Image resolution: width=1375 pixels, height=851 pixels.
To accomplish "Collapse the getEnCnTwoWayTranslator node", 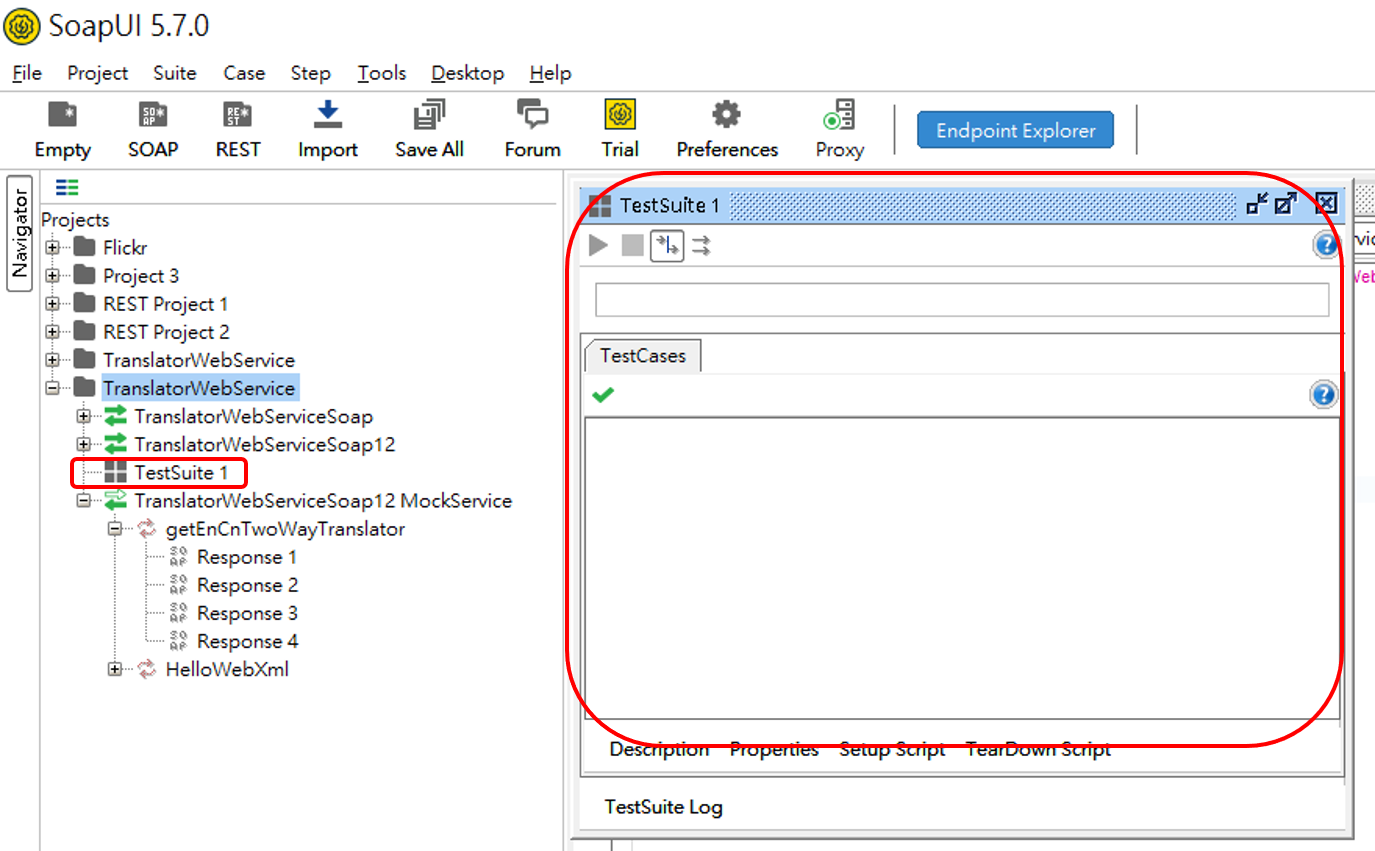I will point(115,529).
